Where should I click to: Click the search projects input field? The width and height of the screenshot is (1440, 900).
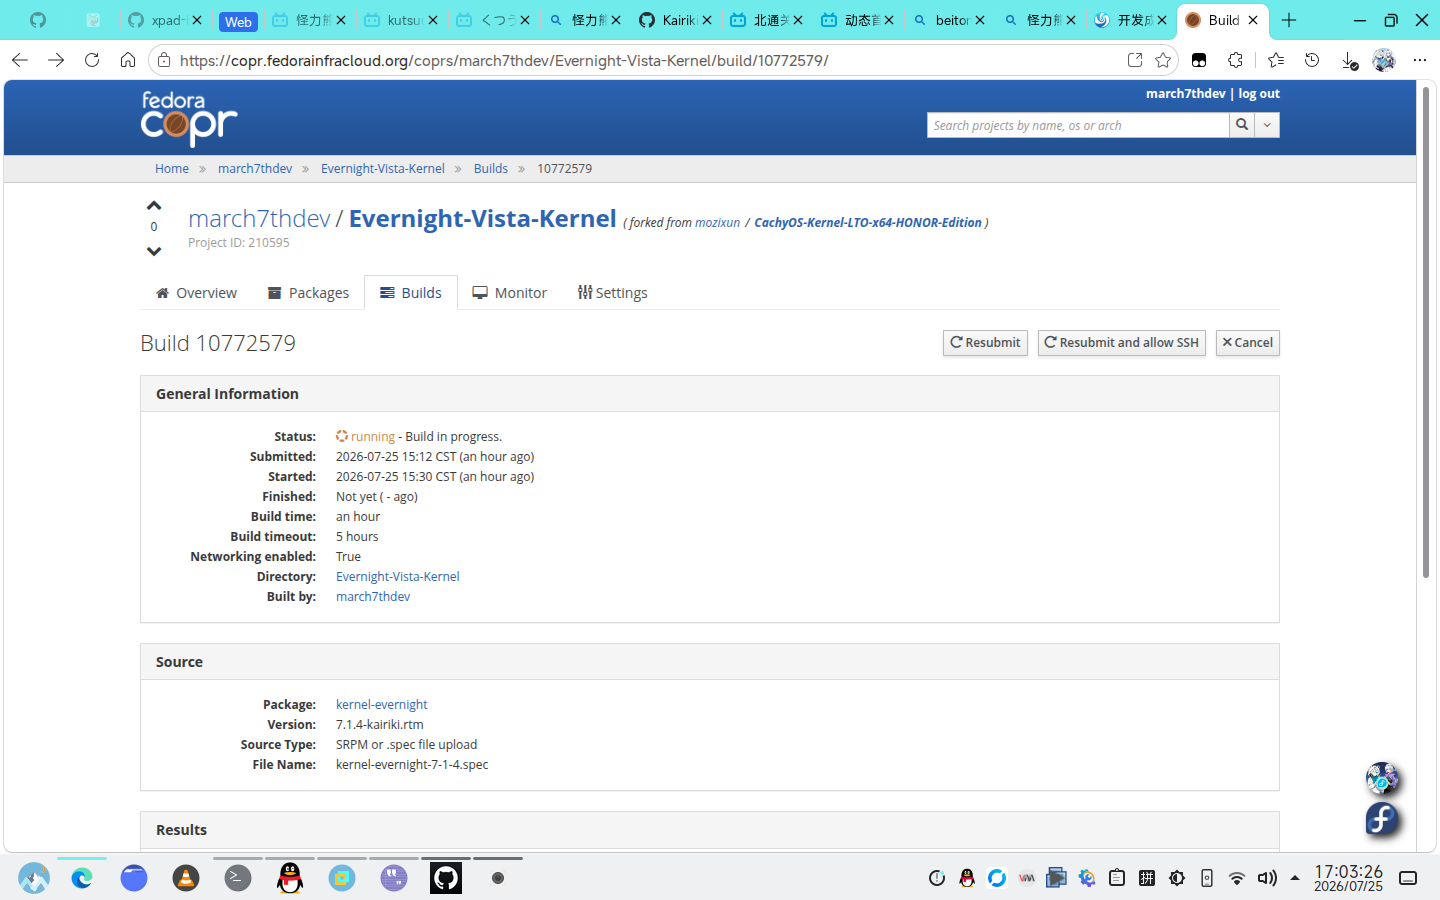(1078, 125)
